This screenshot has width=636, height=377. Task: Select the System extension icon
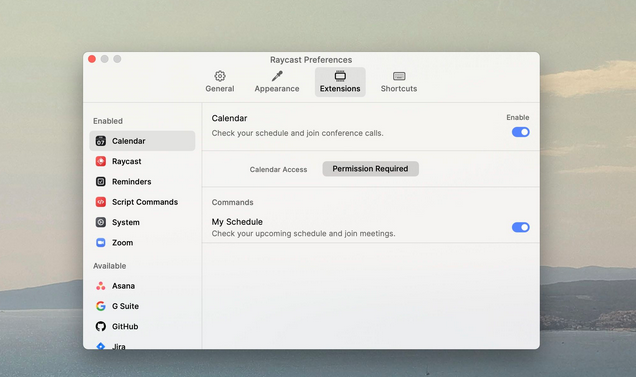tap(101, 222)
